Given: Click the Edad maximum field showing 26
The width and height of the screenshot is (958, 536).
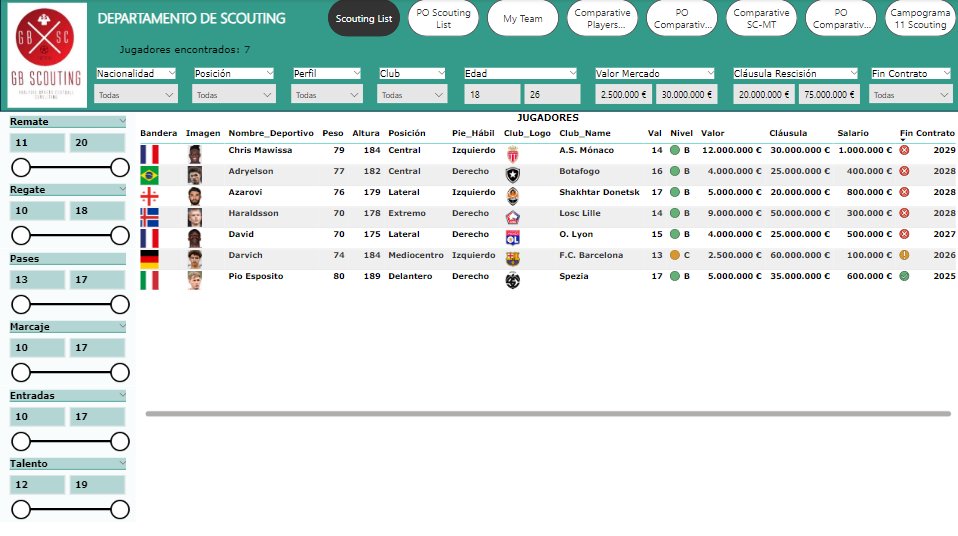Looking at the screenshot, I should click(x=552, y=95).
